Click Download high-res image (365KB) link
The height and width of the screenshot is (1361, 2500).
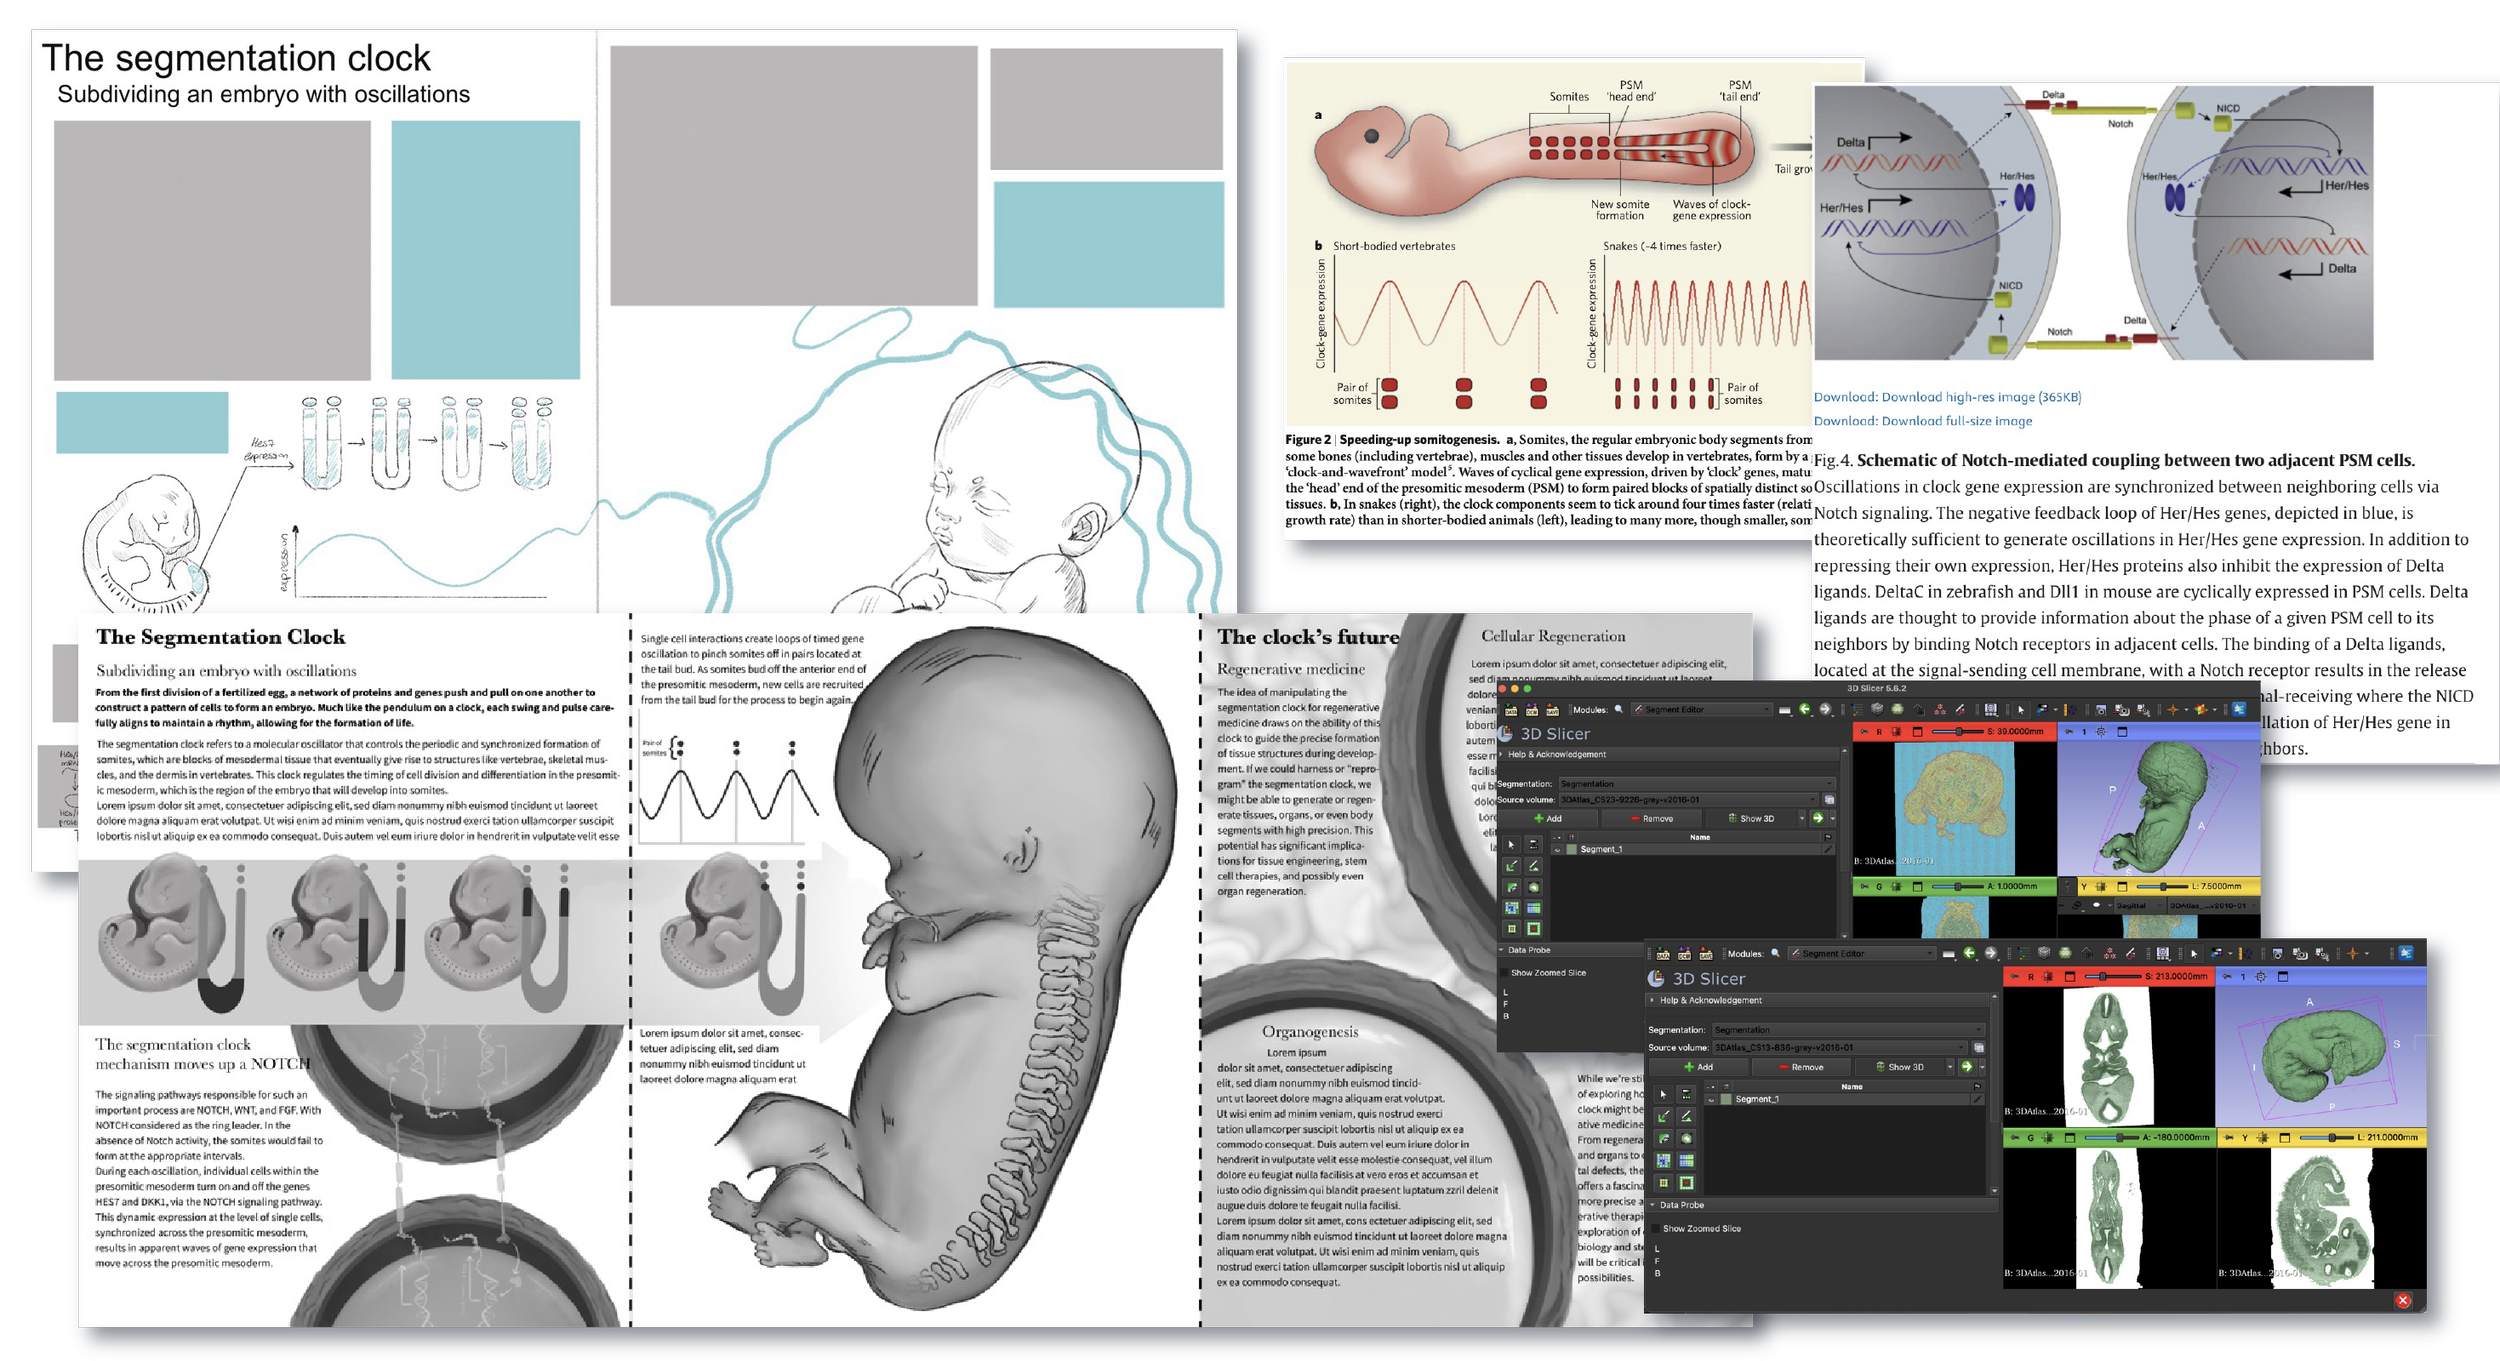(1947, 397)
